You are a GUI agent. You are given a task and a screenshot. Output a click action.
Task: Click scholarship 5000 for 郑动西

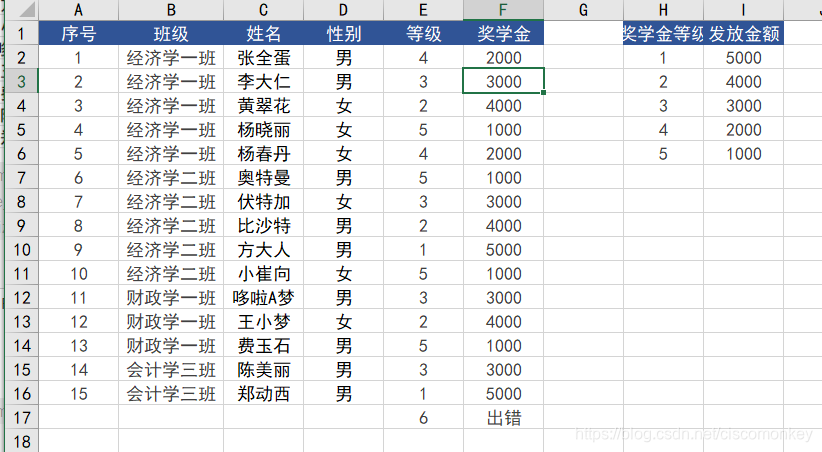[503, 394]
